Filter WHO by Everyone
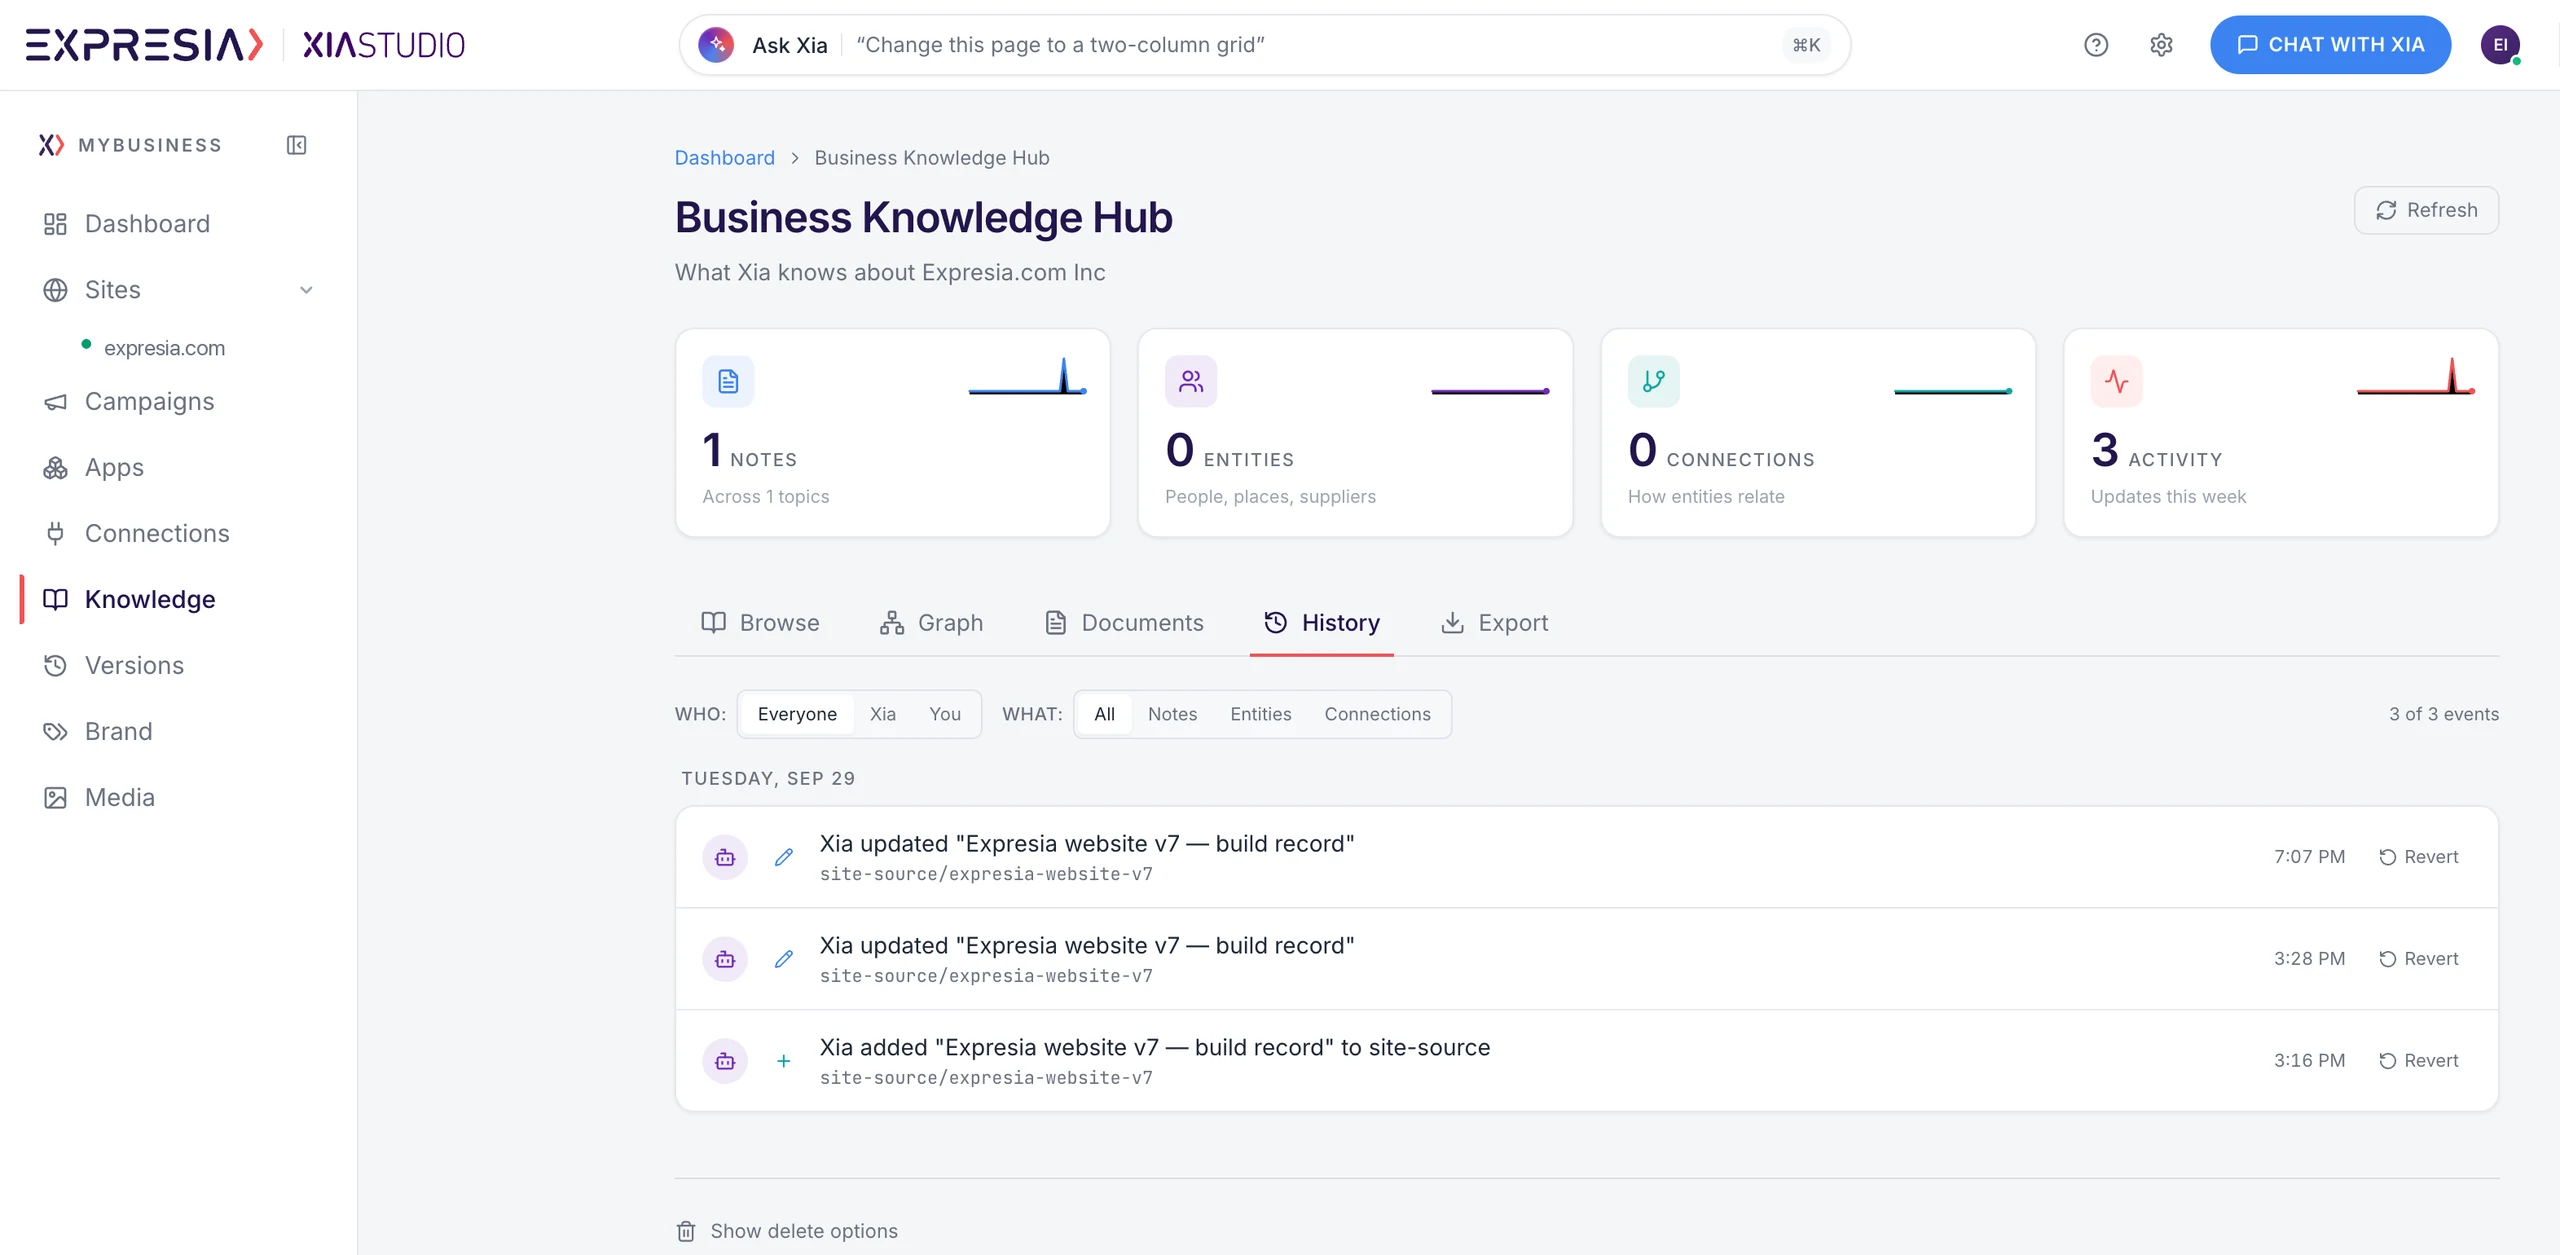 tap(797, 714)
